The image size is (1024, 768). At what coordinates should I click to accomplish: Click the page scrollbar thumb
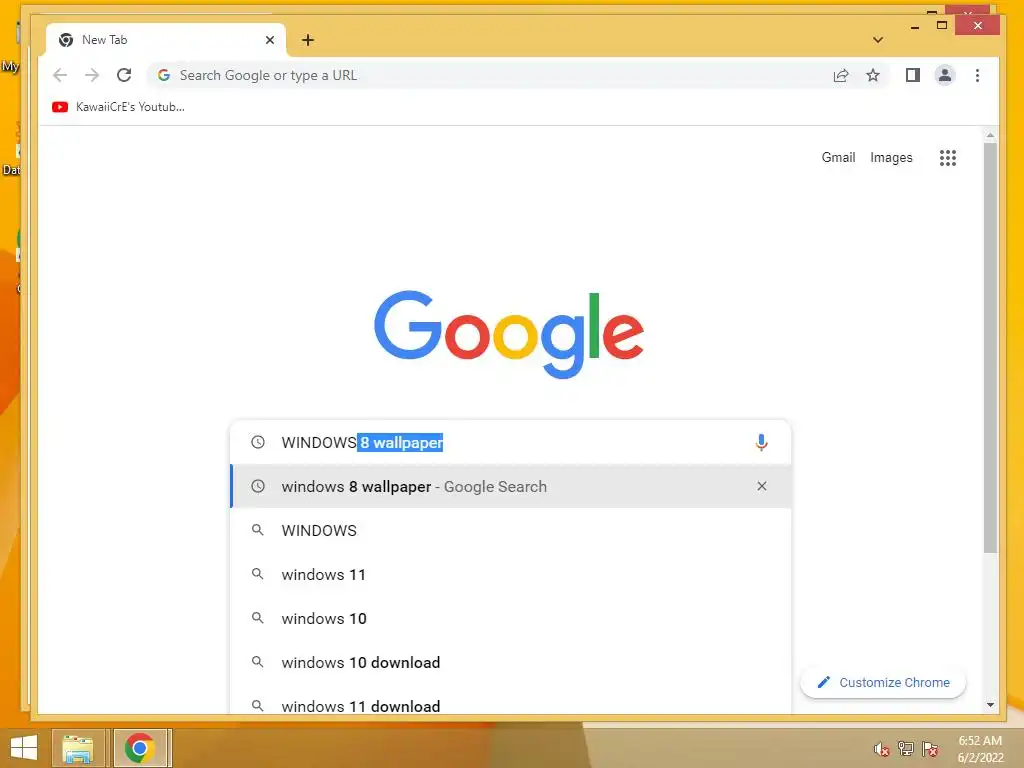pos(991,347)
